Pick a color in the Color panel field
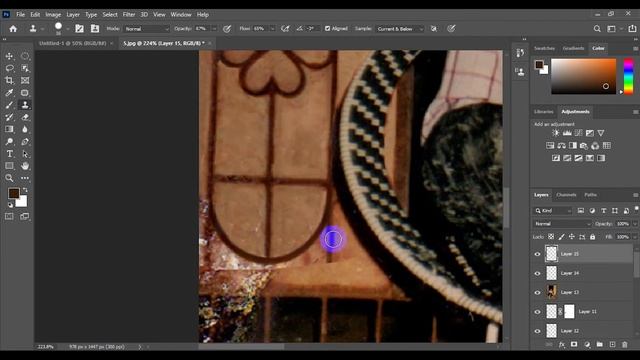Image resolution: width=640 pixels, height=360 pixels. [x=583, y=76]
